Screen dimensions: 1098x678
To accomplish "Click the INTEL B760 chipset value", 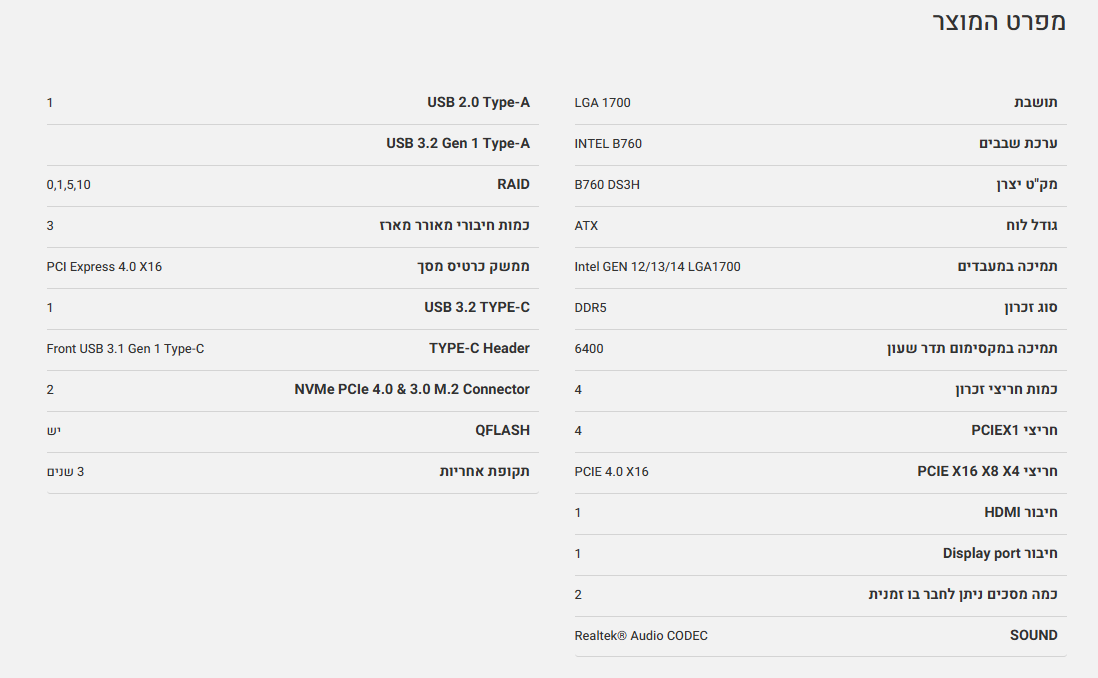I will [x=608, y=144].
